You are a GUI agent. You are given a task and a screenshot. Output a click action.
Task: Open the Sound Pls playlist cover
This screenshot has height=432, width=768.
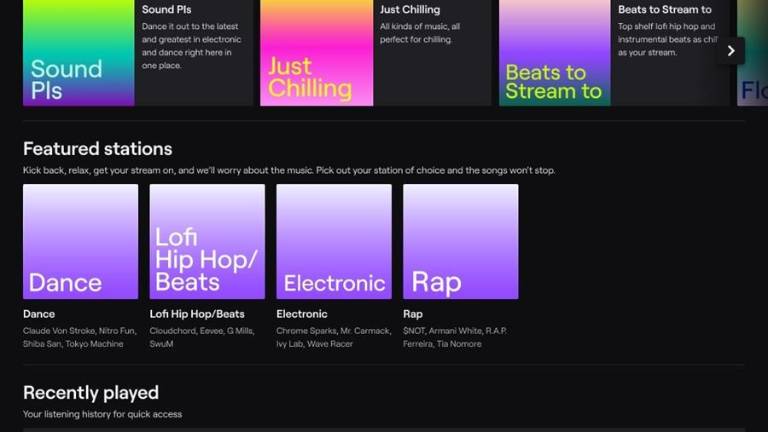[x=79, y=52]
